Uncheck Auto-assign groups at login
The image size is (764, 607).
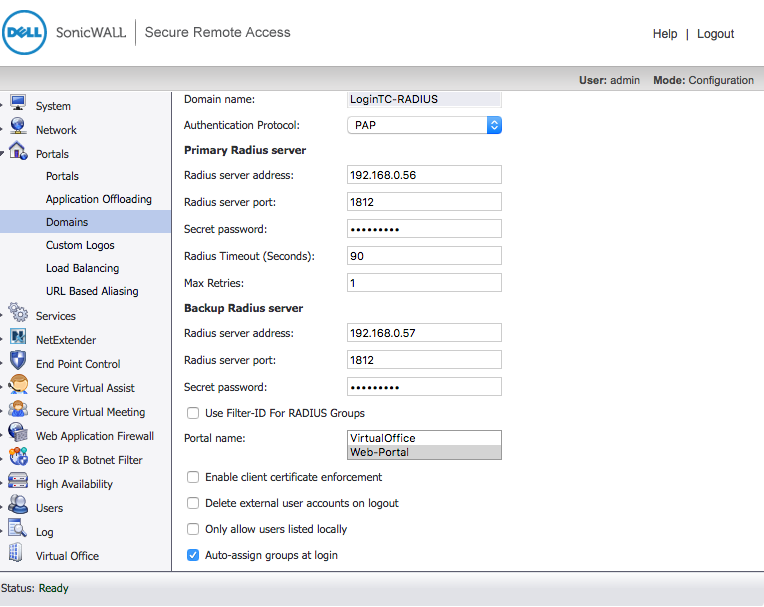193,555
